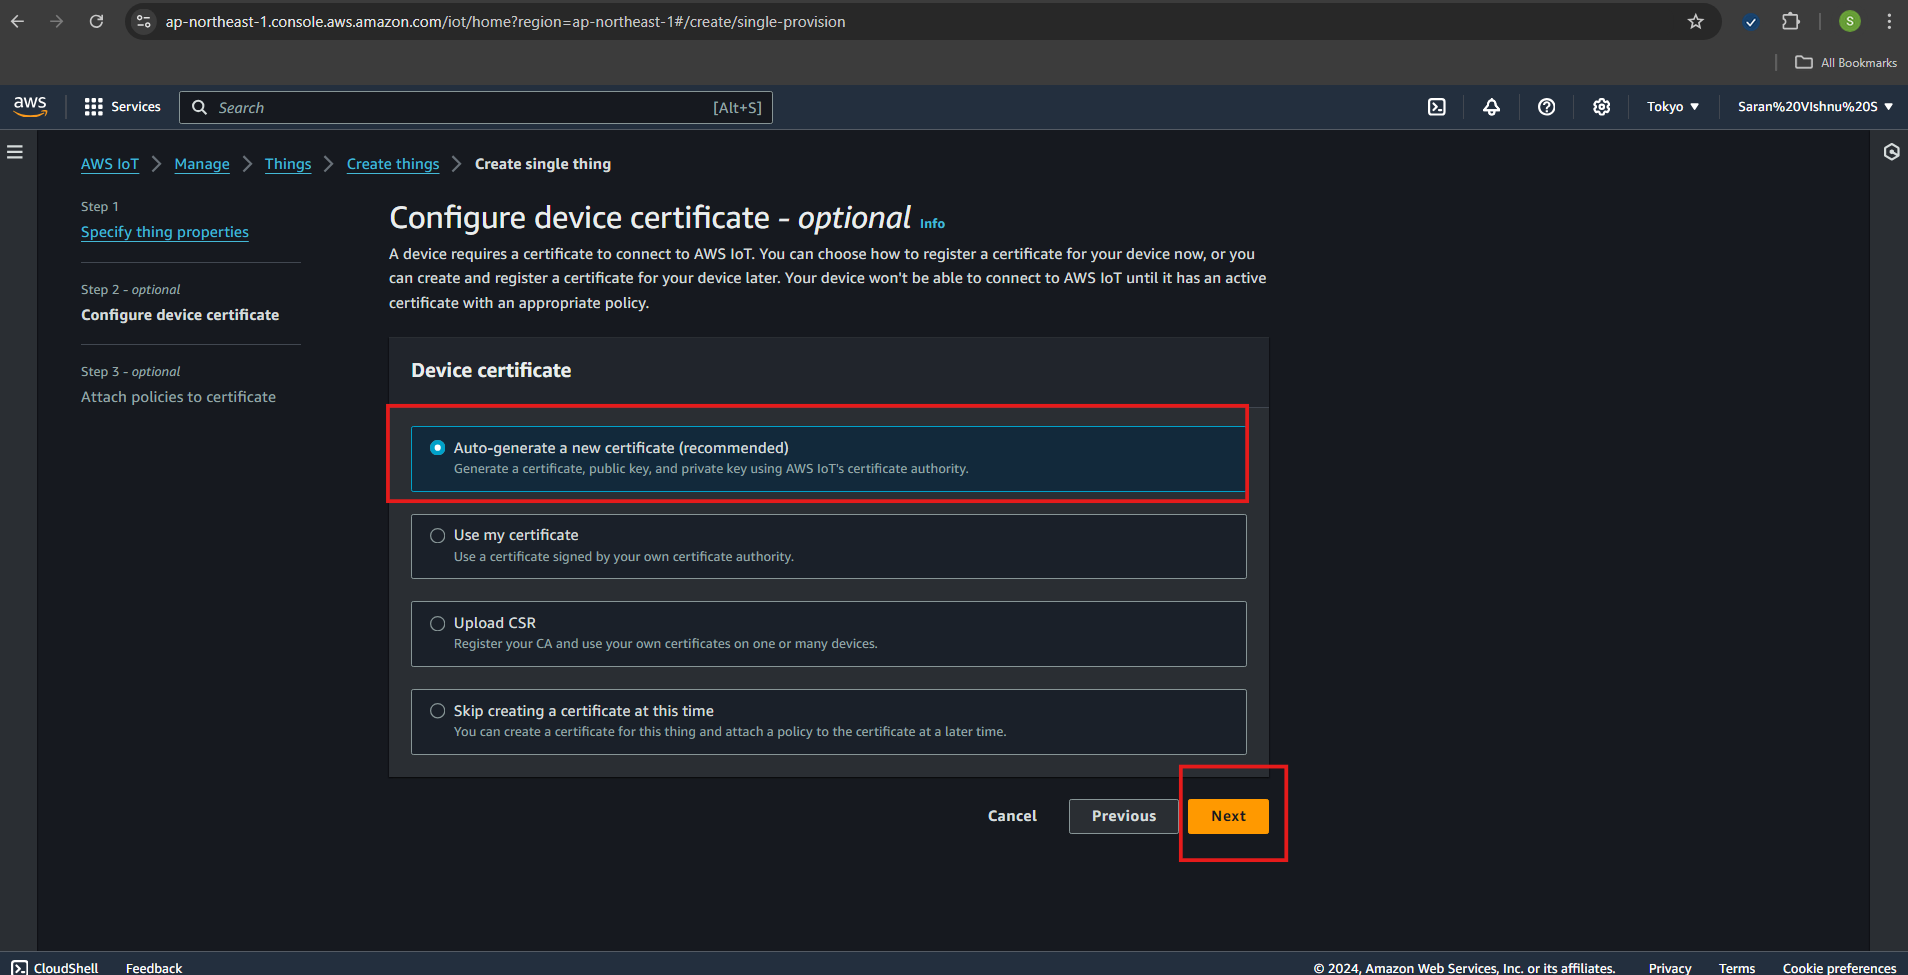Open the notifications bell icon

pos(1491,107)
